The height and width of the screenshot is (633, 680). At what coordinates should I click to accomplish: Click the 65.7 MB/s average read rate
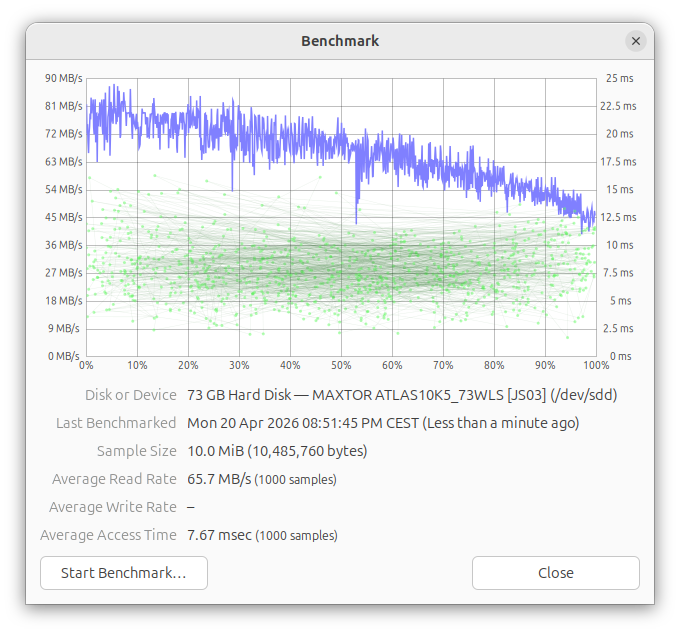(219, 479)
